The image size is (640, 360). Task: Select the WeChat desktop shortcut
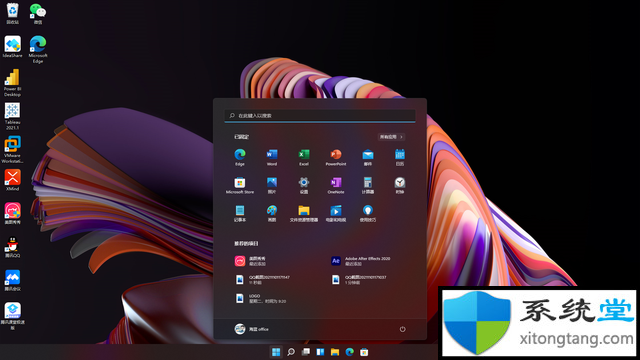(38, 13)
